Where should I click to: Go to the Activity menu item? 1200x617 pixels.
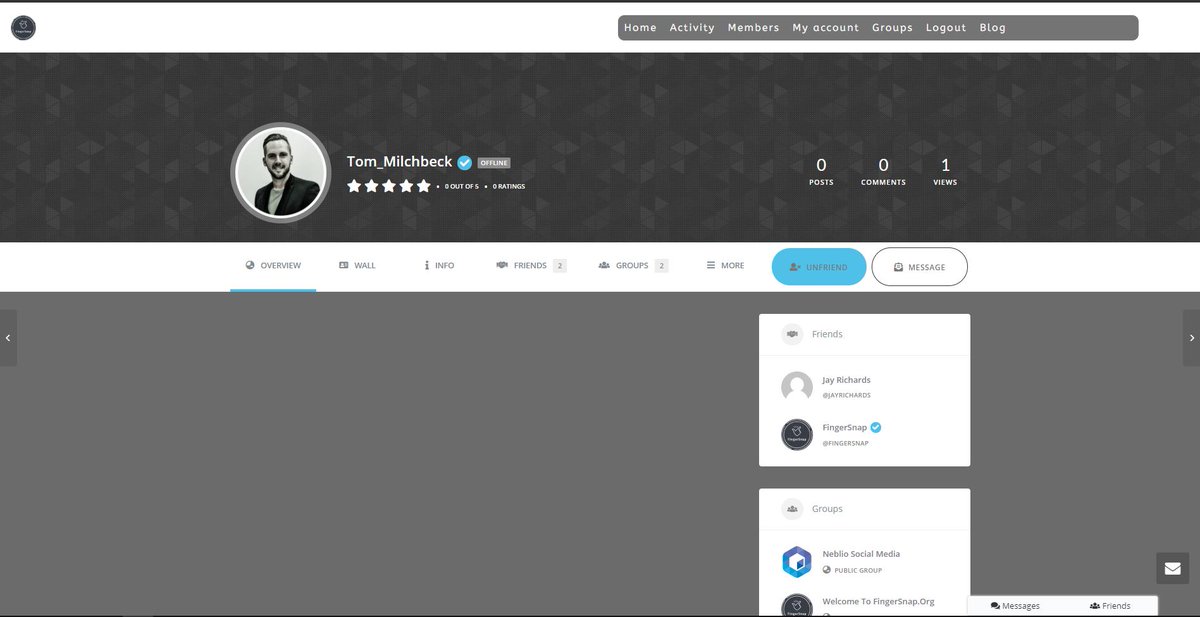click(x=692, y=28)
